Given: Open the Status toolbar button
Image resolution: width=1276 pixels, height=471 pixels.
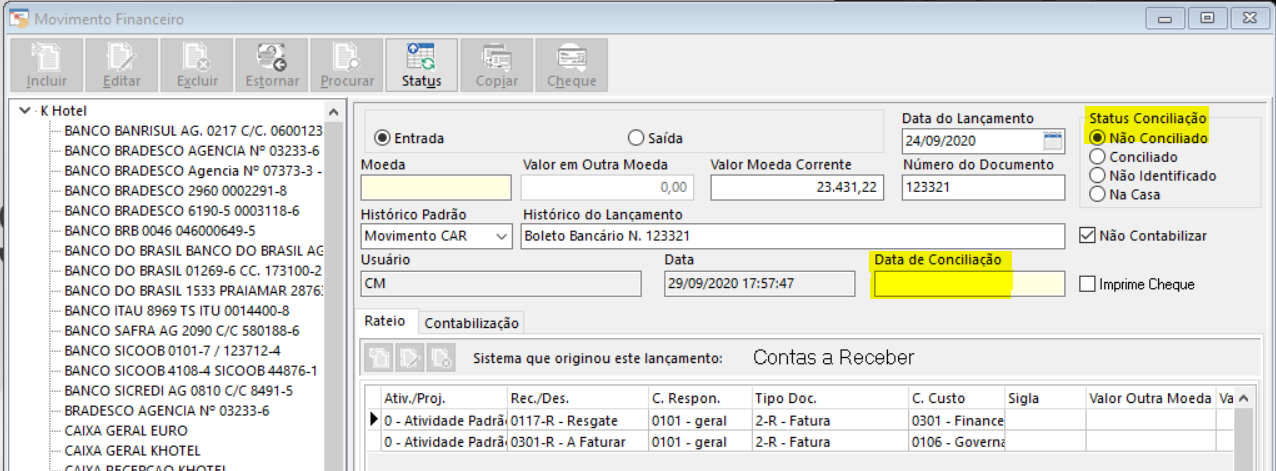Looking at the screenshot, I should click(x=421, y=66).
